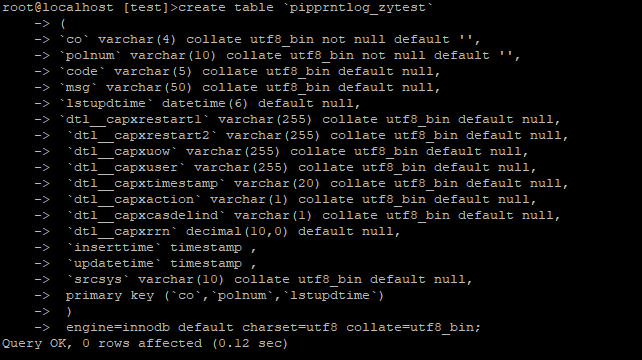Click the primary key definition line

[x=225, y=295]
